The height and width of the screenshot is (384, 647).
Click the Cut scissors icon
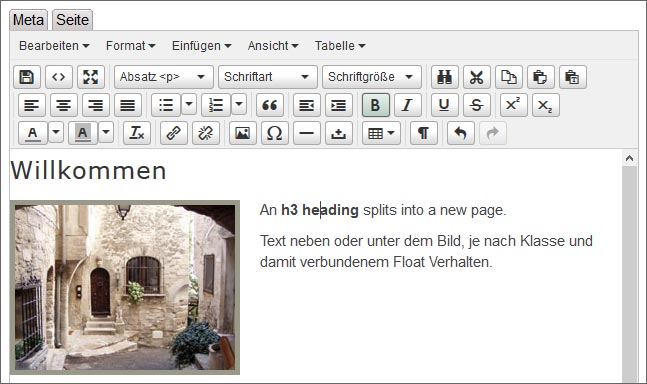coord(477,77)
